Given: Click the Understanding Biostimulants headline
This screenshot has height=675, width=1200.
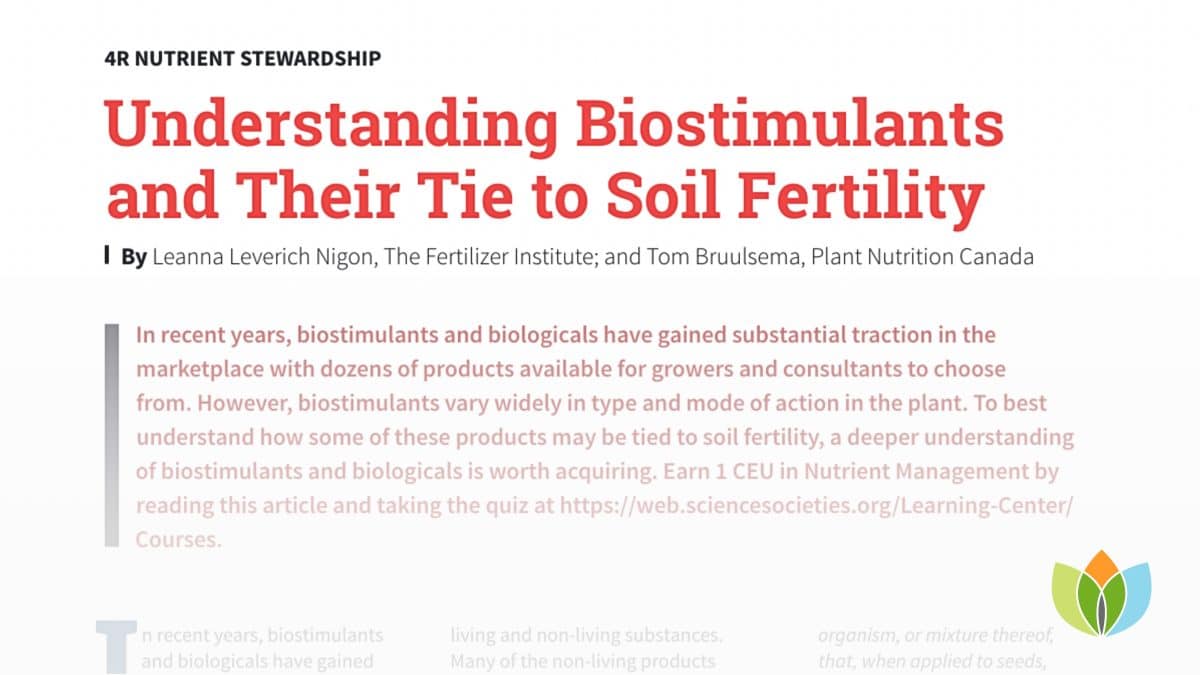Looking at the screenshot, I should 554,125.
